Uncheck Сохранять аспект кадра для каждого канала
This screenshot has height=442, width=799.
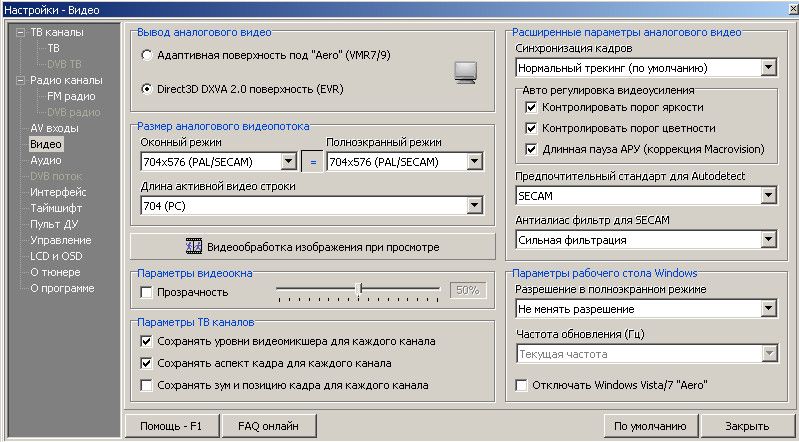click(x=148, y=363)
